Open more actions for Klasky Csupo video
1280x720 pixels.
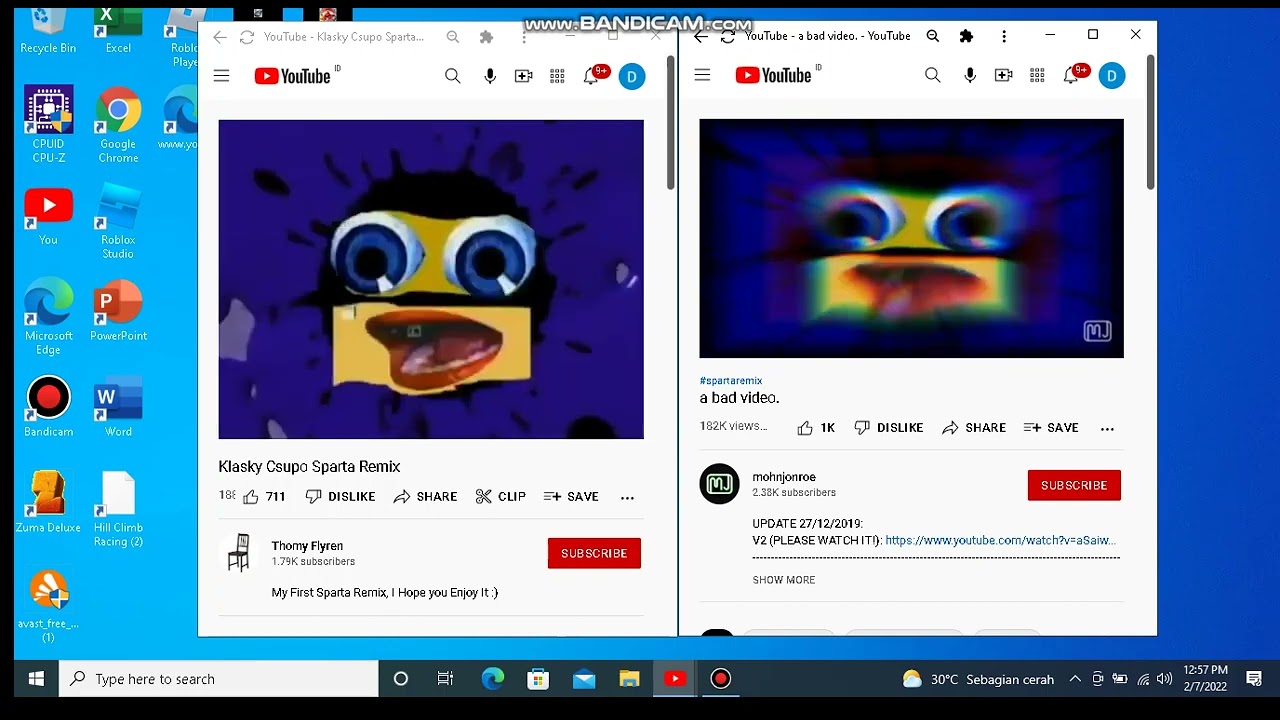point(627,497)
